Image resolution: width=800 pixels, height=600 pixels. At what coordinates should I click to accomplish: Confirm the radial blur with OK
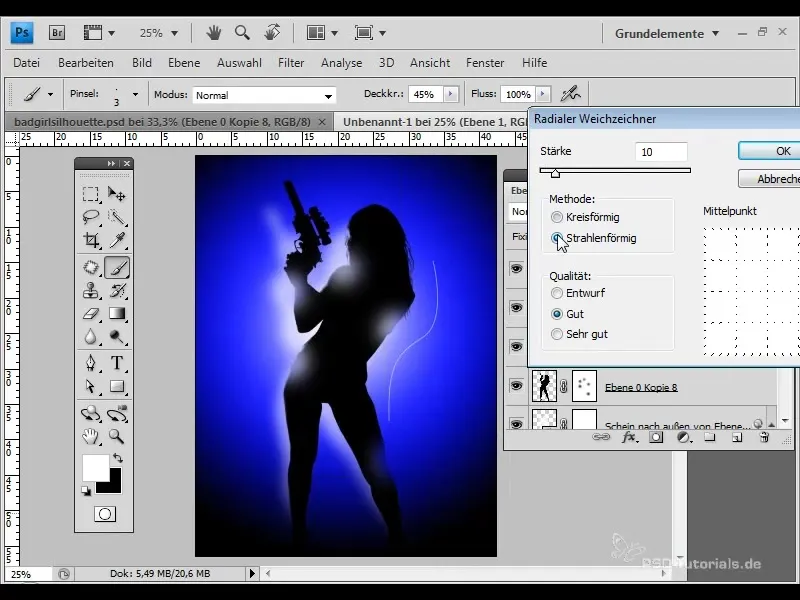point(769,151)
